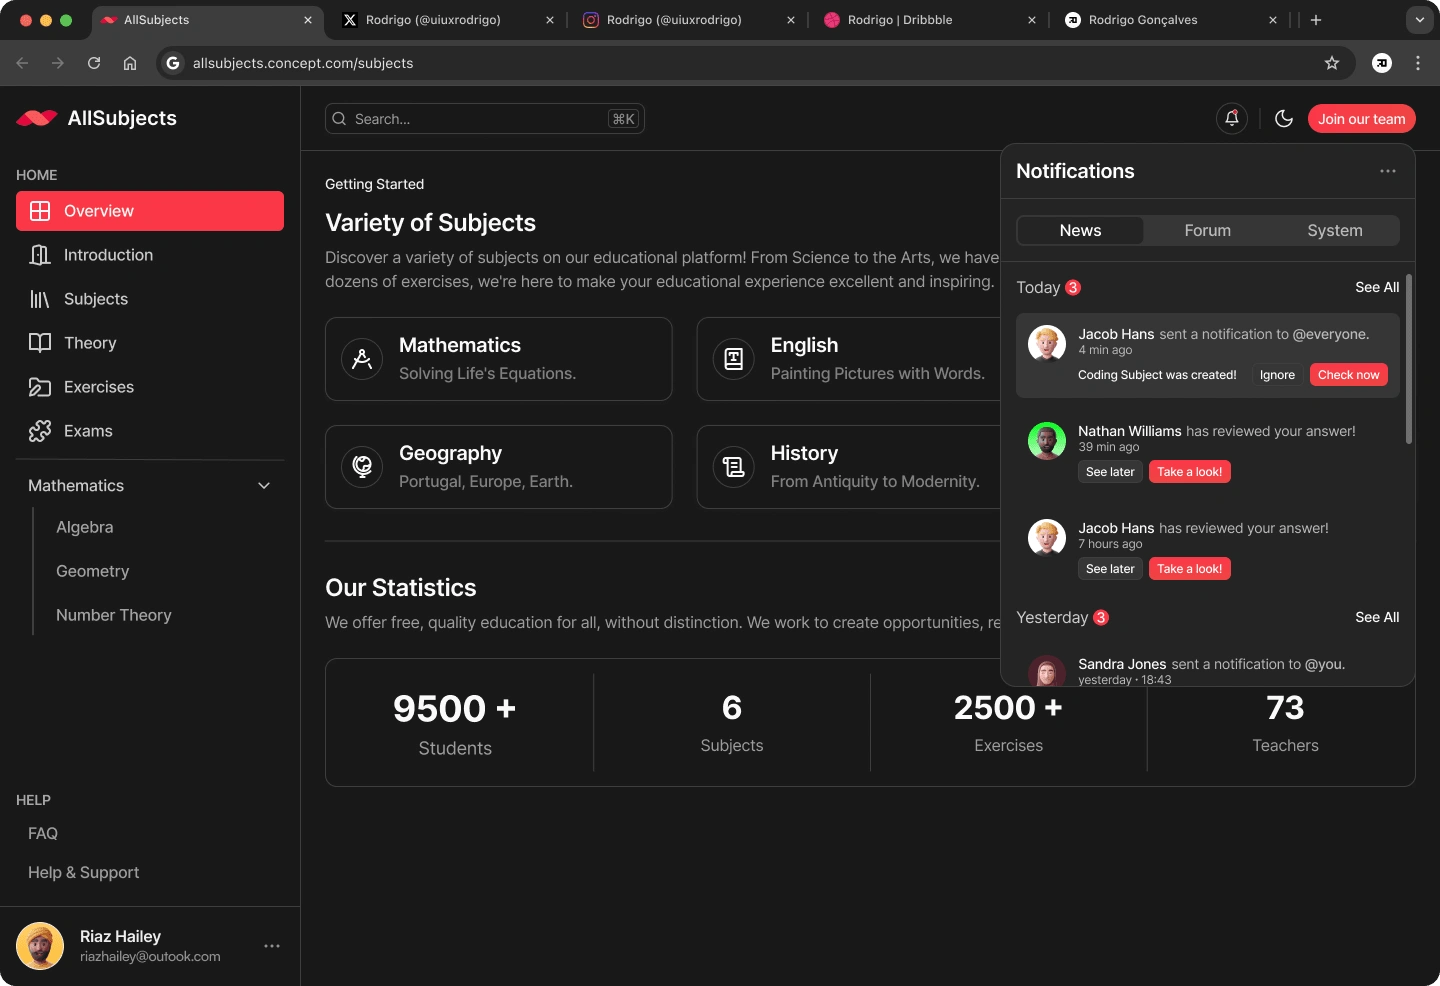This screenshot has height=986, width=1440.
Task: Click See later on Nathan Williams notification
Action: pyautogui.click(x=1110, y=472)
